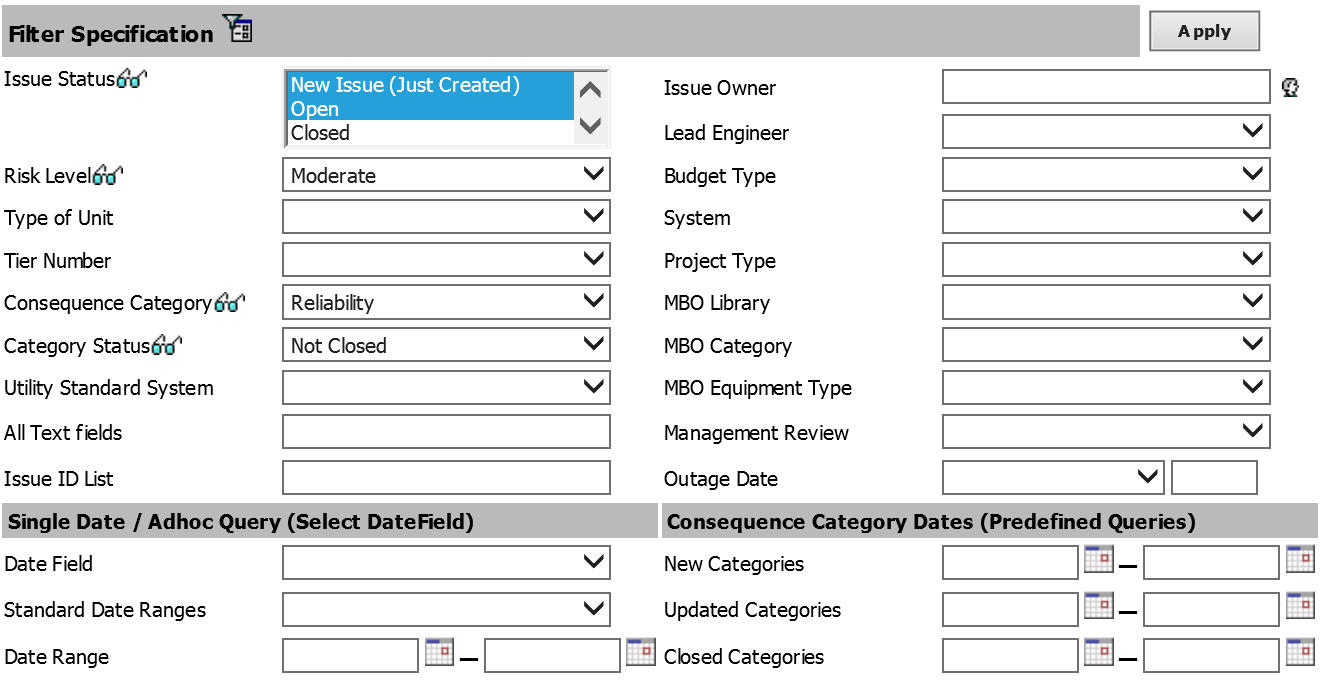Viewport: 1331px width, 682px height.
Task: Open the Standard Date Ranges dropdown
Action: (x=446, y=609)
